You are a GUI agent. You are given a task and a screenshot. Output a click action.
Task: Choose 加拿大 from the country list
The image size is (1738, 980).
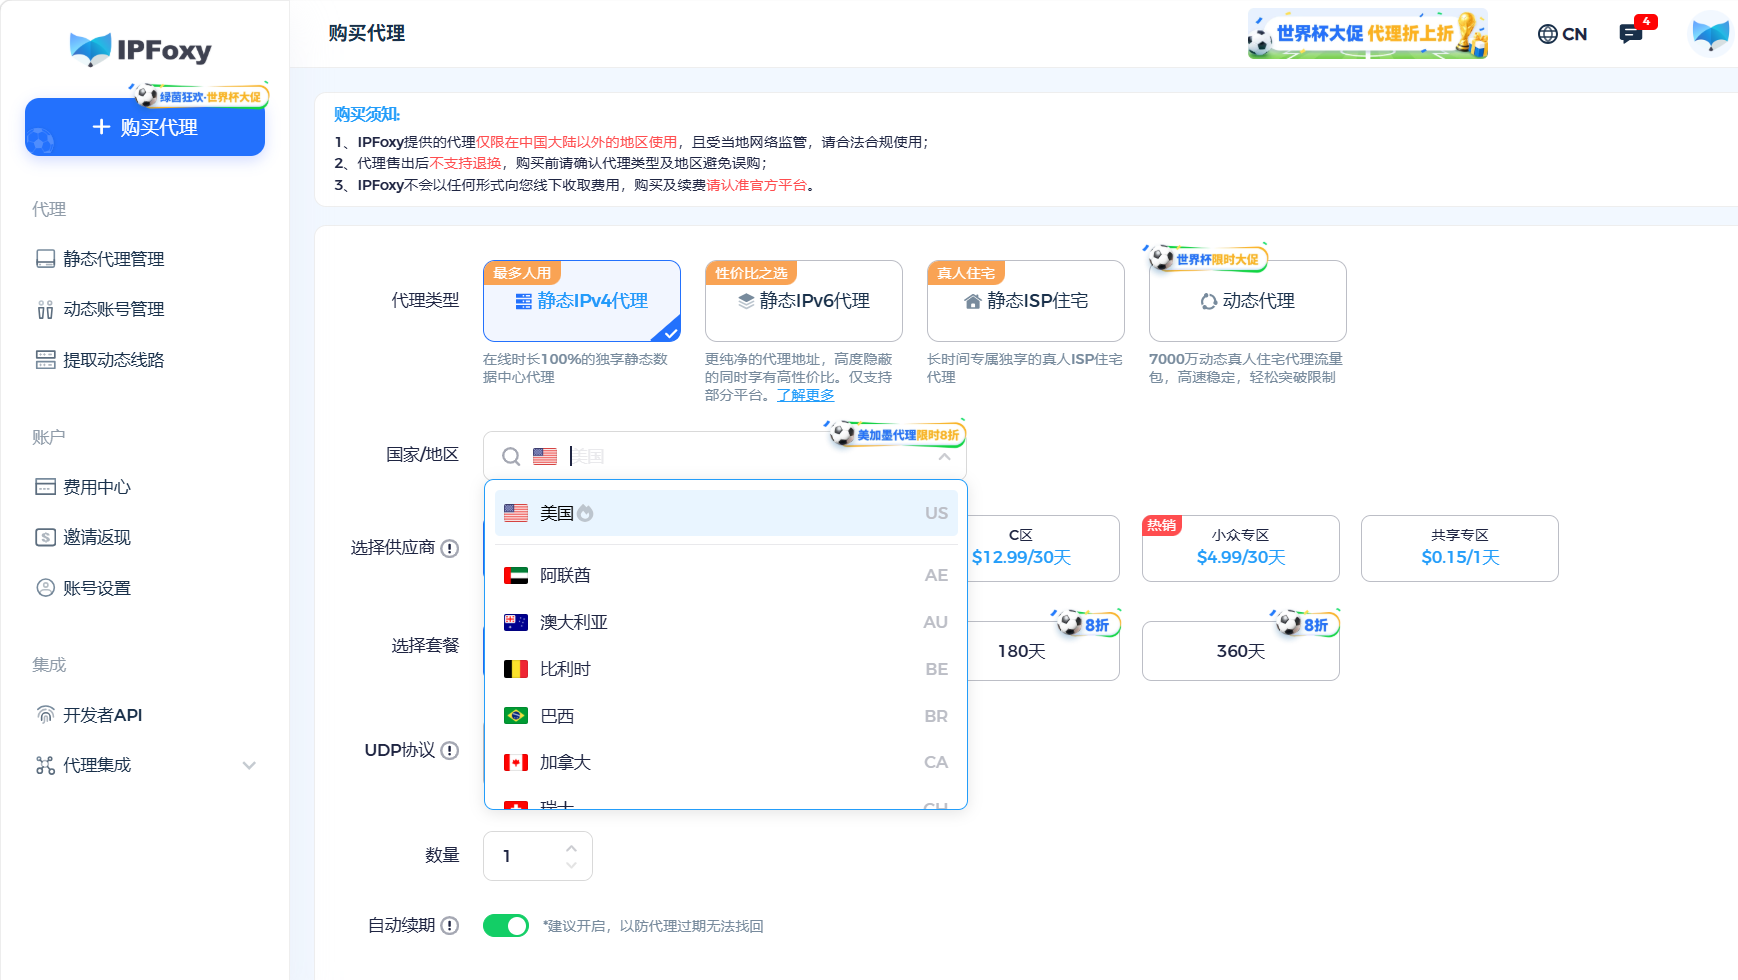727,762
